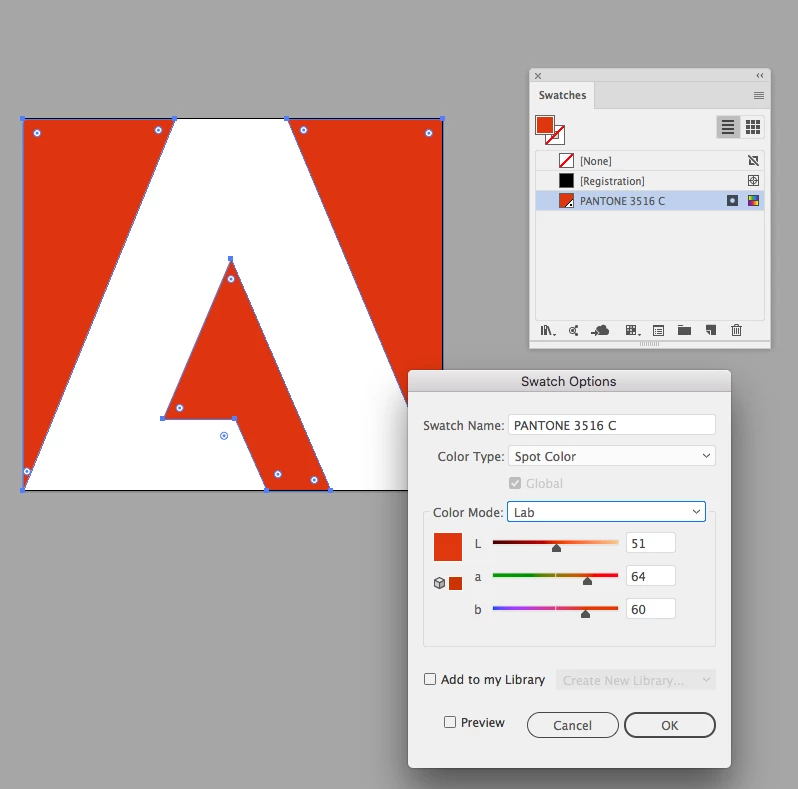This screenshot has height=789, width=798.
Task: Click the OK button
Action: pyautogui.click(x=670, y=725)
